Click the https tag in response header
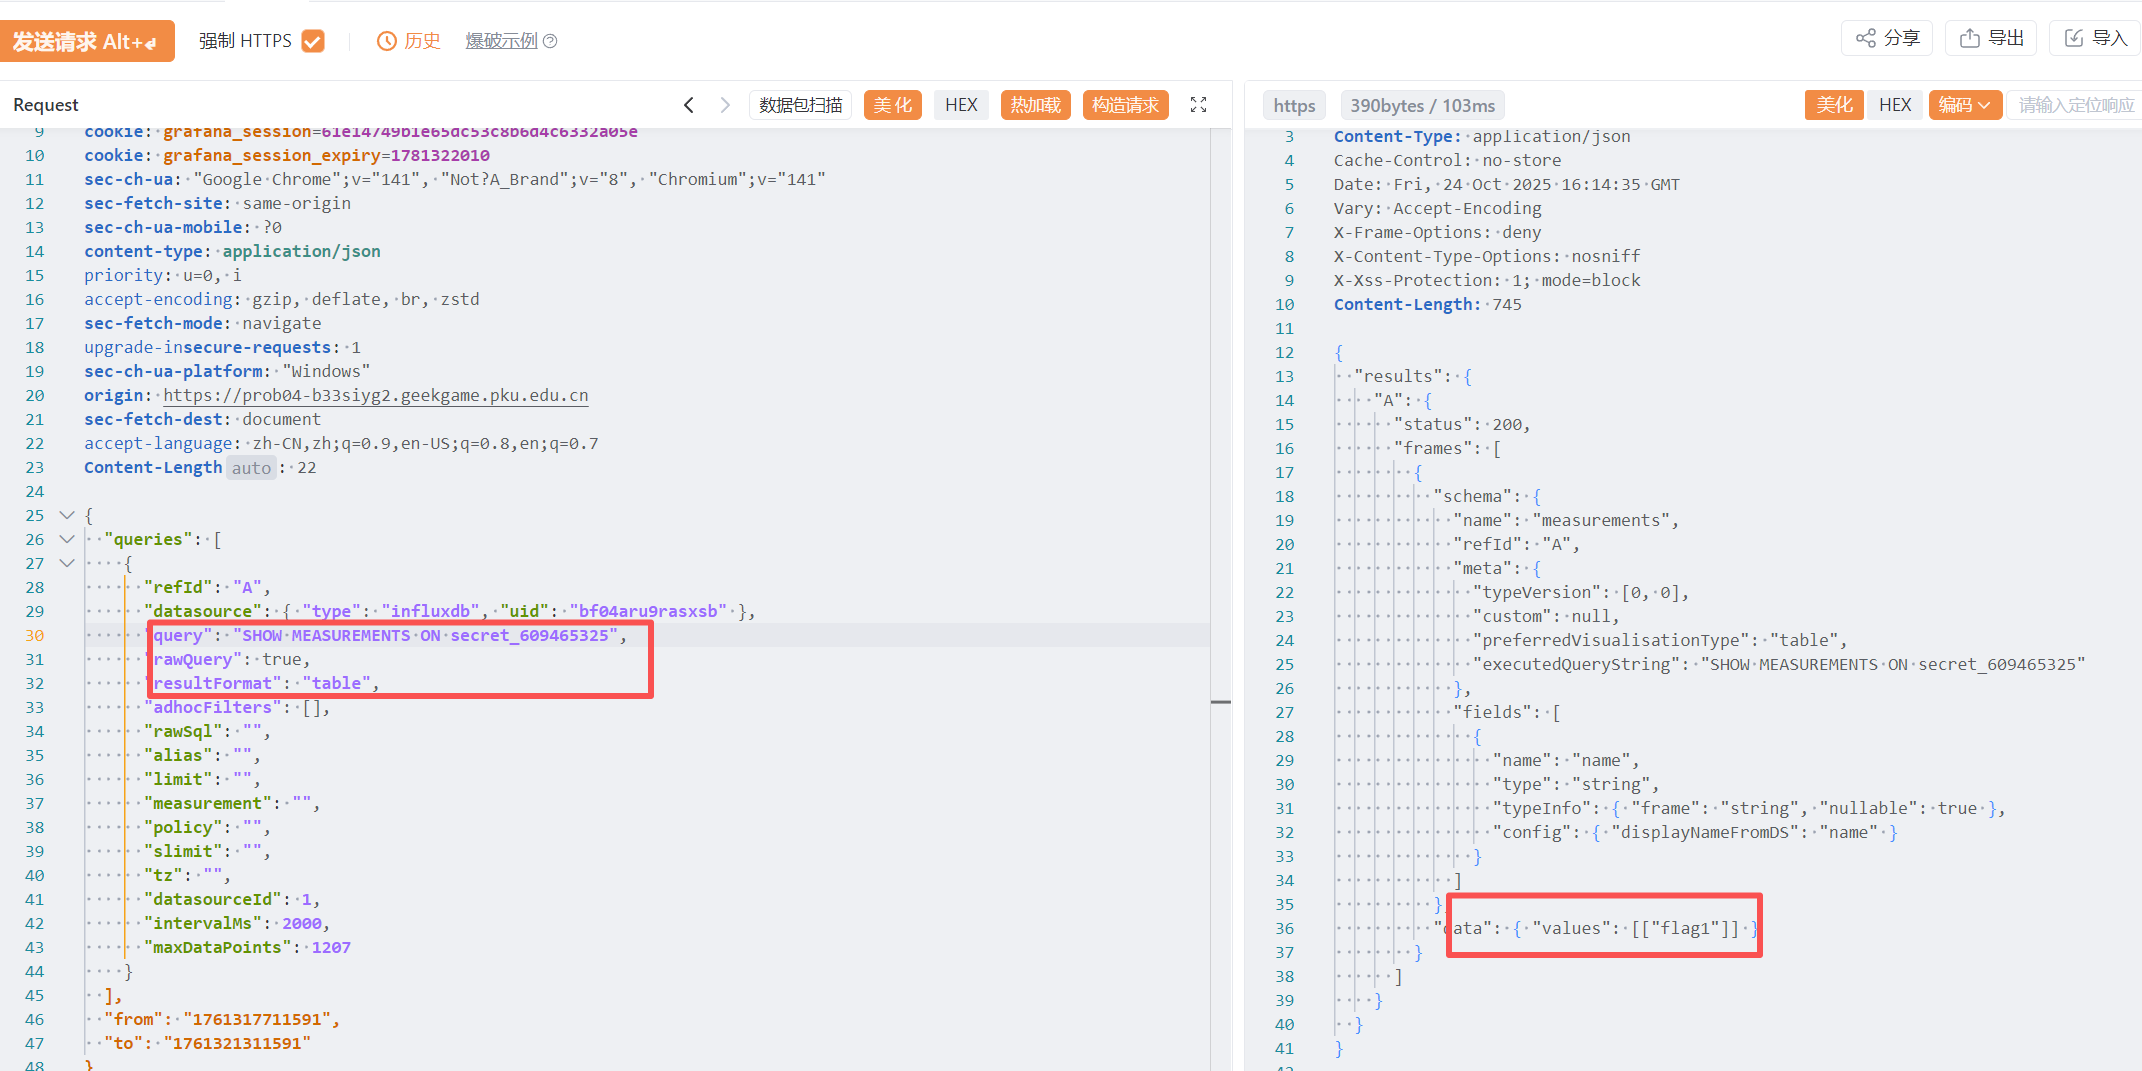This screenshot has height=1071, width=2142. 1294,105
